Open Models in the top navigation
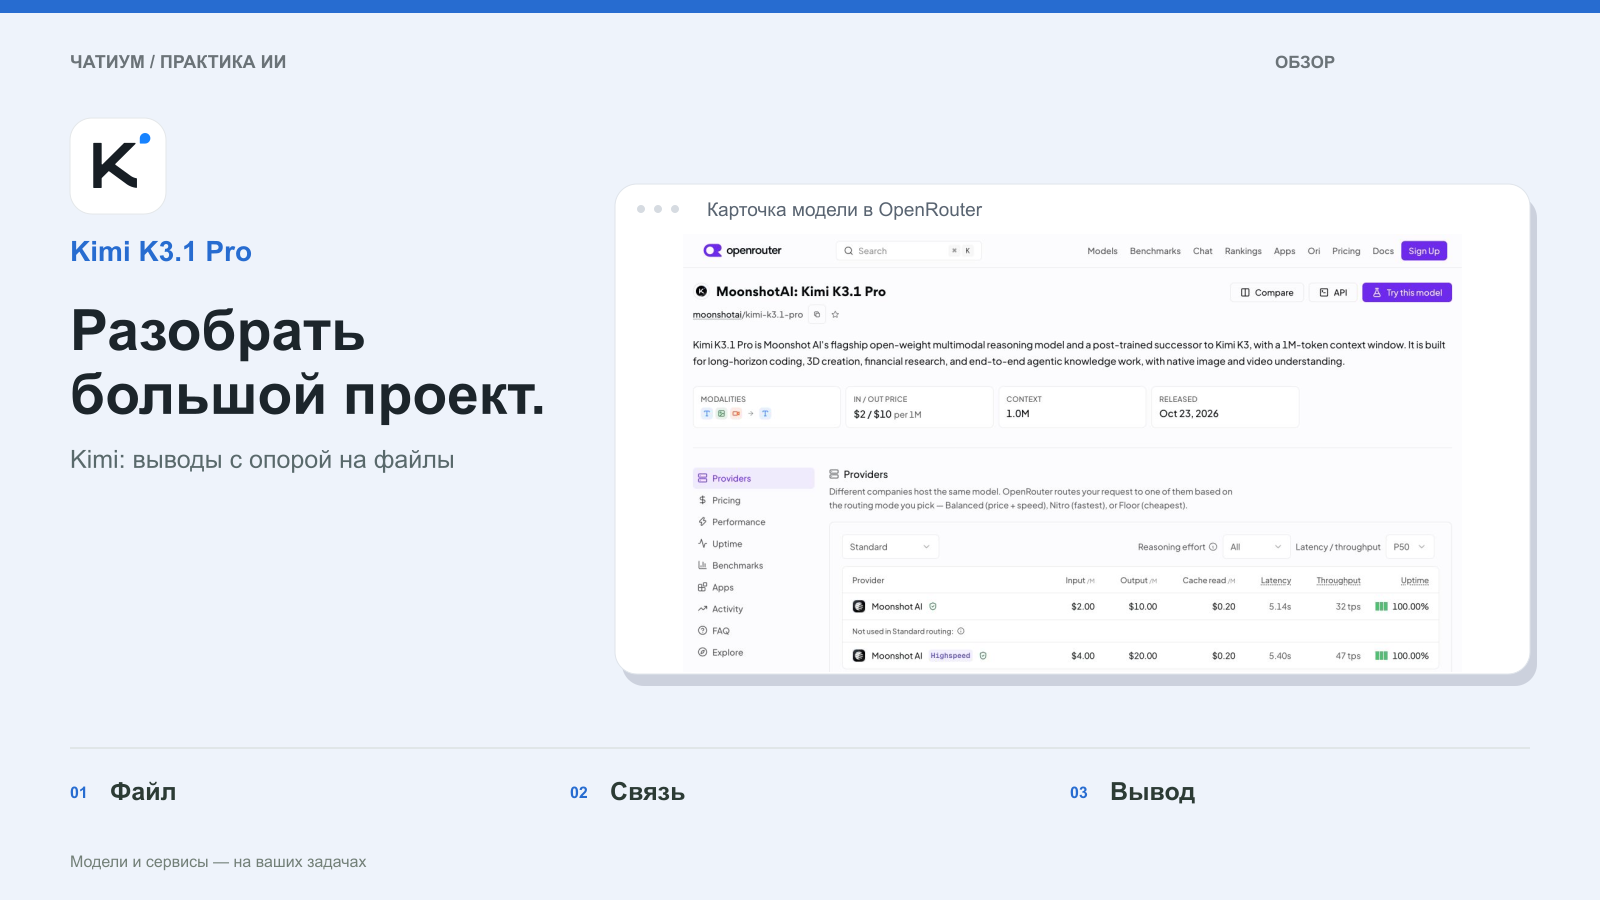 point(1102,251)
